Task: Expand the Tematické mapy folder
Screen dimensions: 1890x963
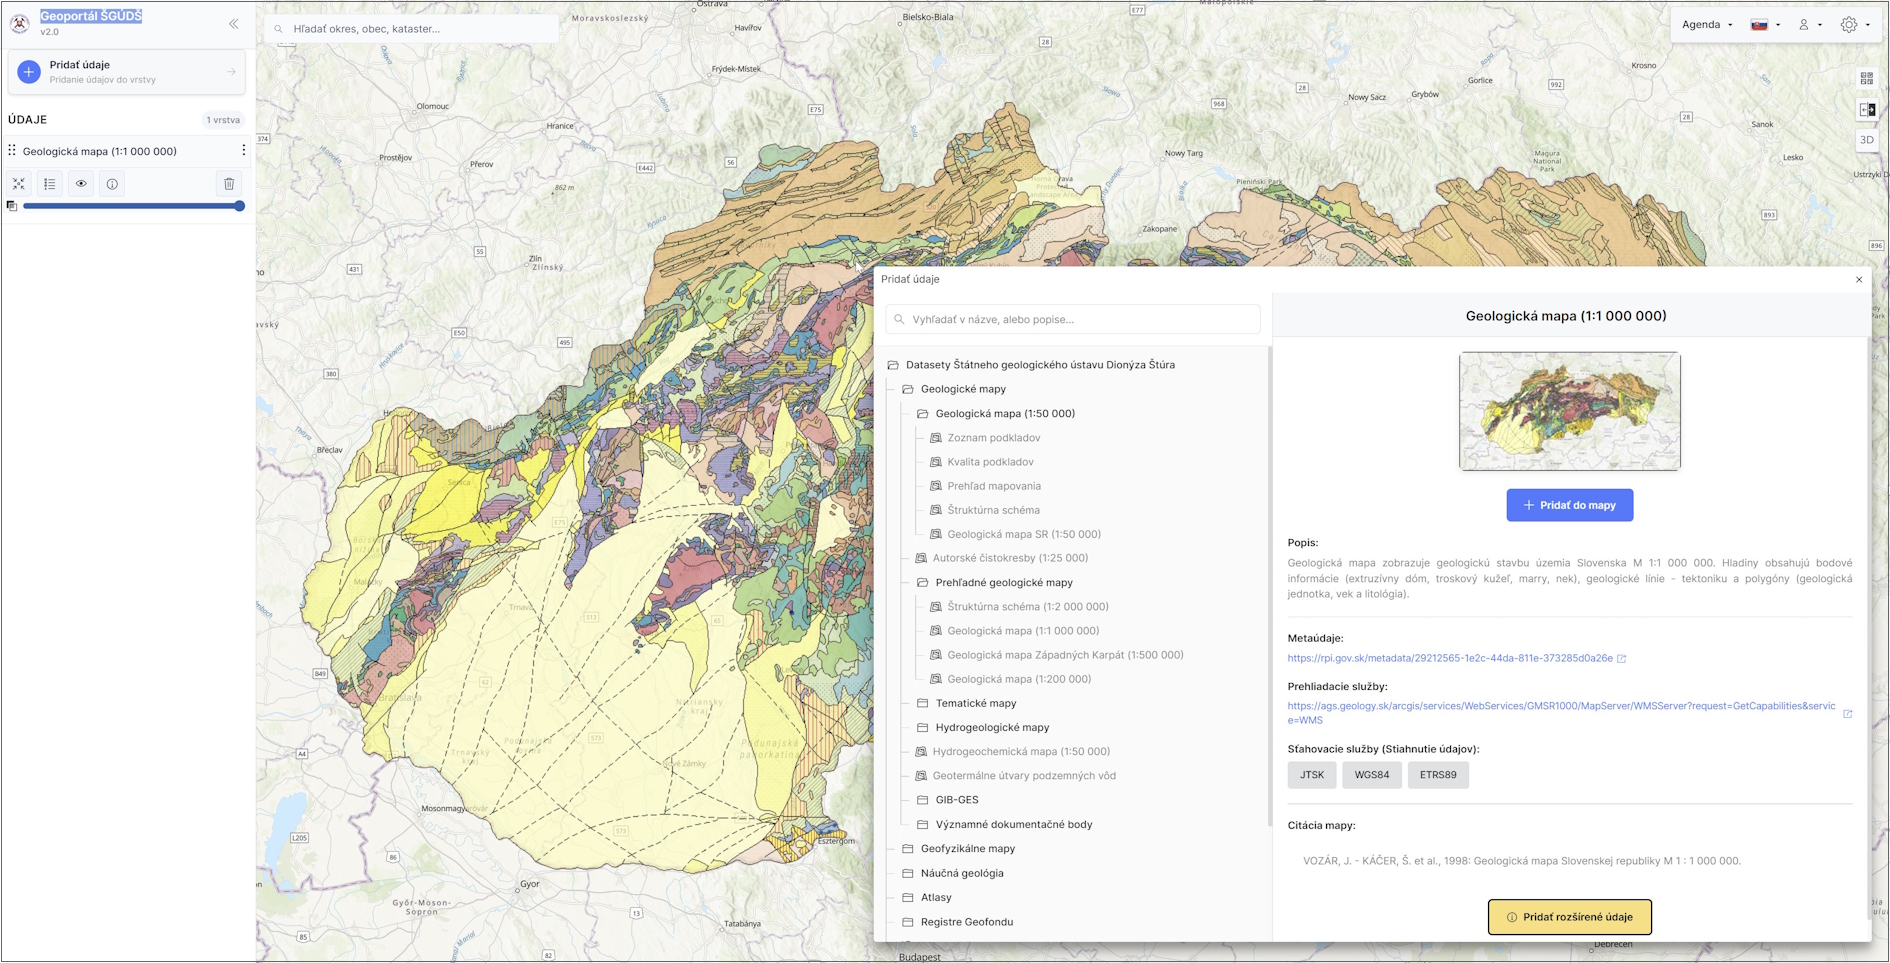Action: [975, 703]
